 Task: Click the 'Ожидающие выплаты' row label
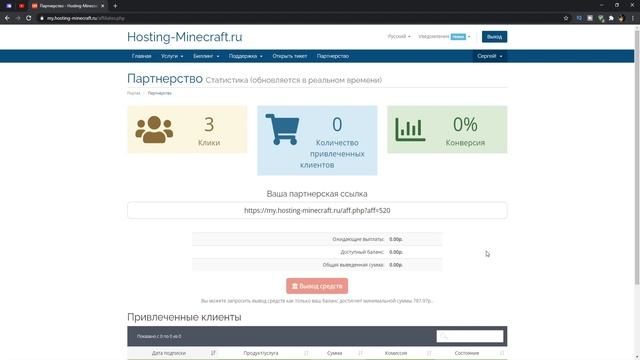tap(358, 239)
